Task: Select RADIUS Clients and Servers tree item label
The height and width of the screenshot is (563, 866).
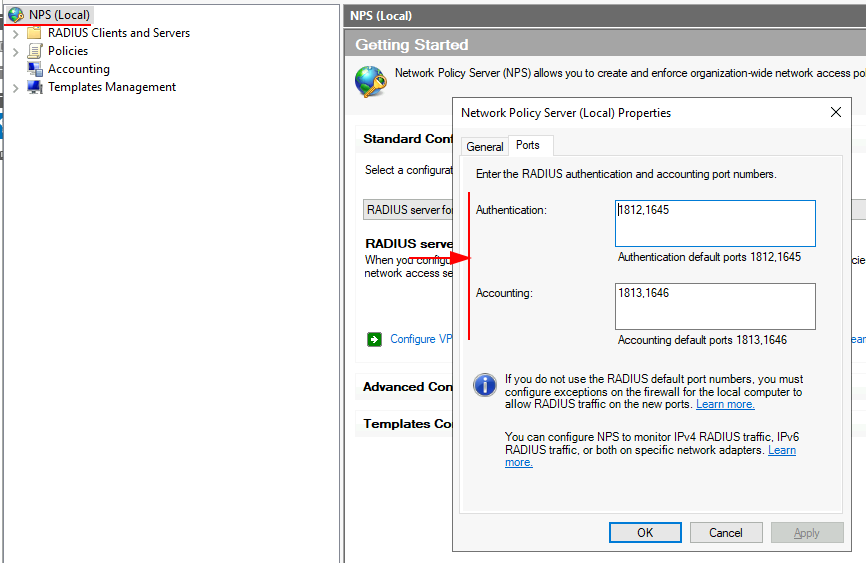Action: (x=119, y=33)
